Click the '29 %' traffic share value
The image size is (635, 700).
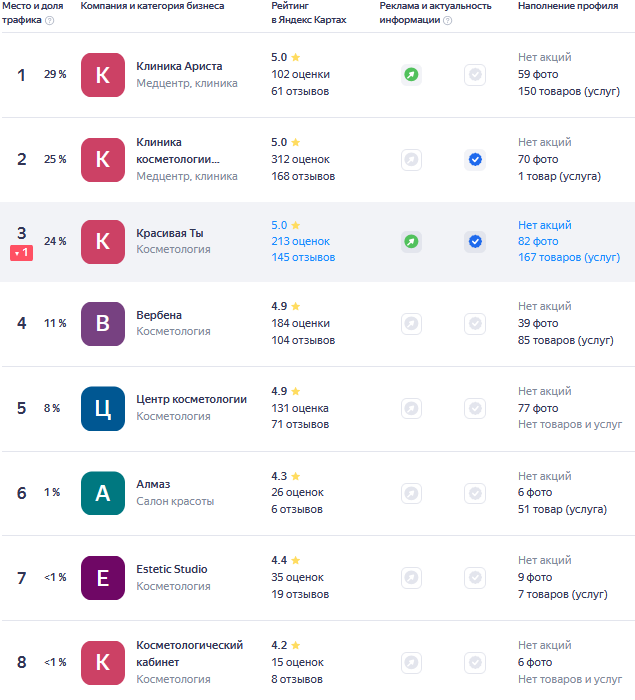click(x=55, y=75)
